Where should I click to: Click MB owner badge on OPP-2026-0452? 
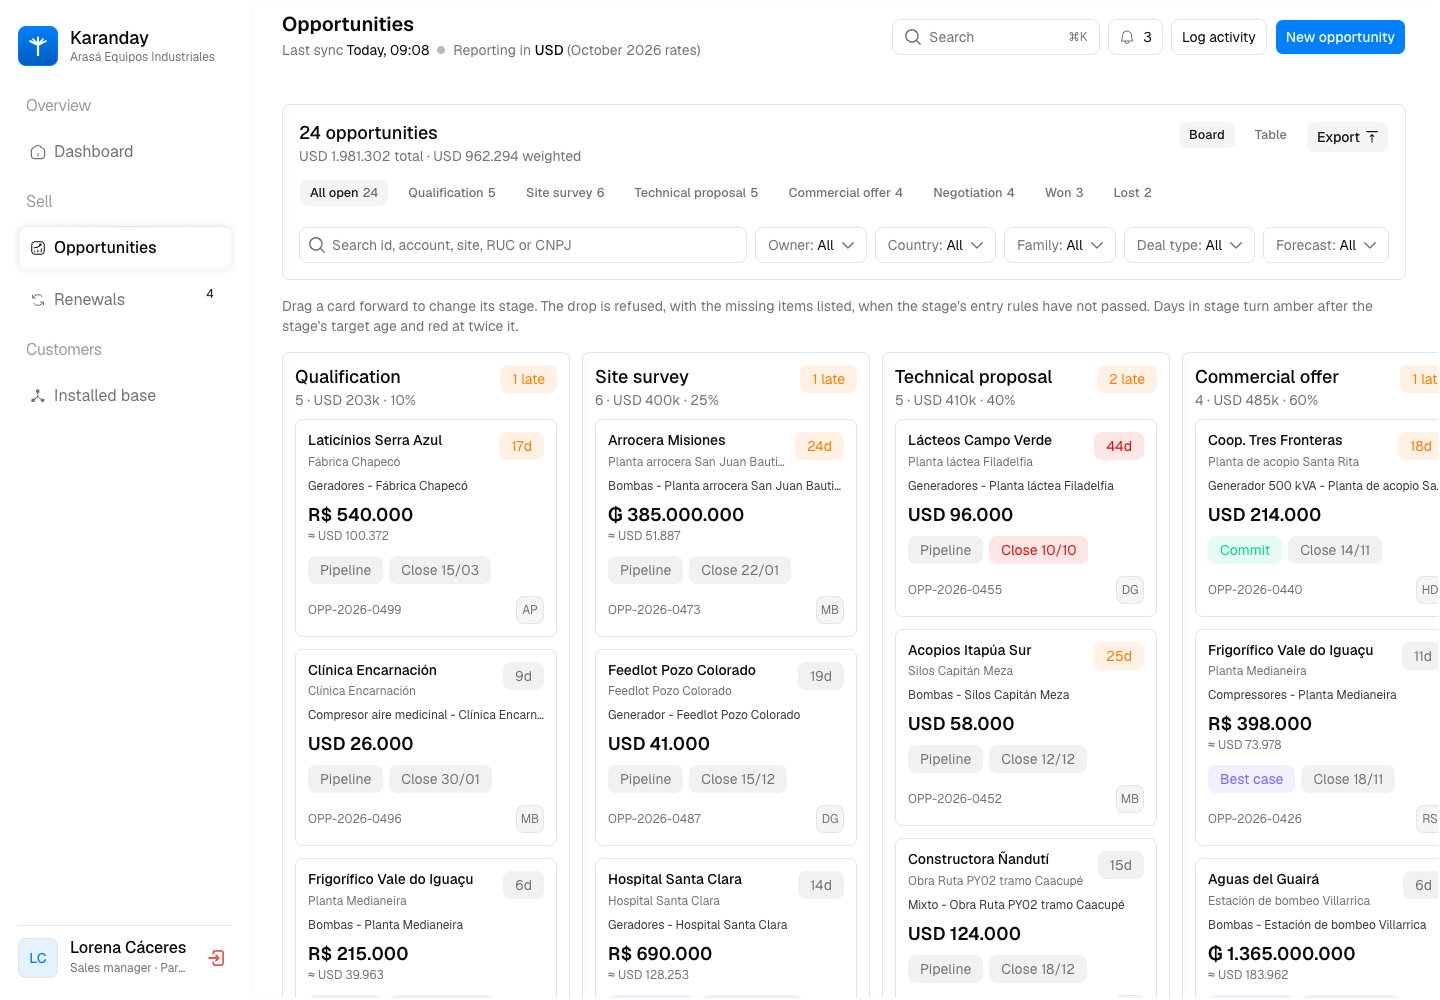(1130, 799)
